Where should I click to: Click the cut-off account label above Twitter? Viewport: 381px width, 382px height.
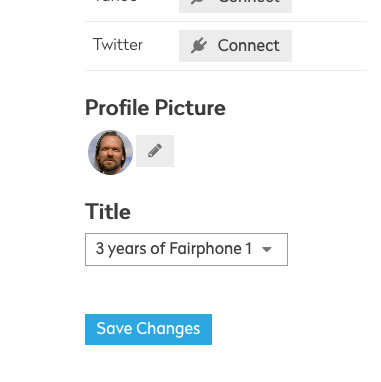[x=116, y=1]
